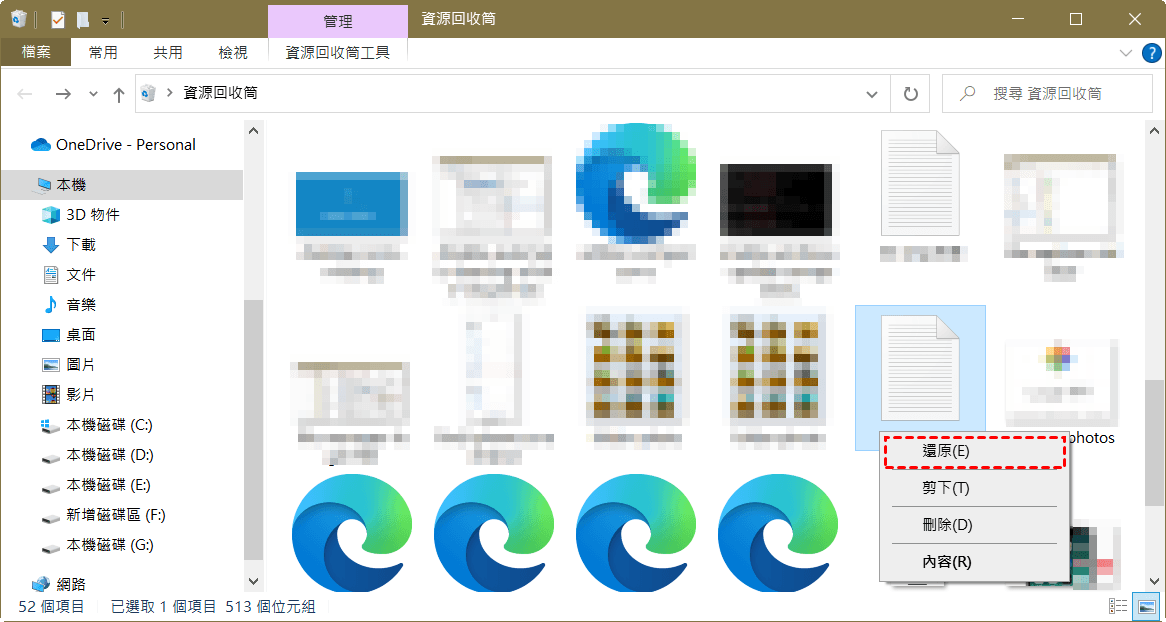Switch to the 常用 ribbon tab
This screenshot has width=1166, height=622.
(103, 52)
